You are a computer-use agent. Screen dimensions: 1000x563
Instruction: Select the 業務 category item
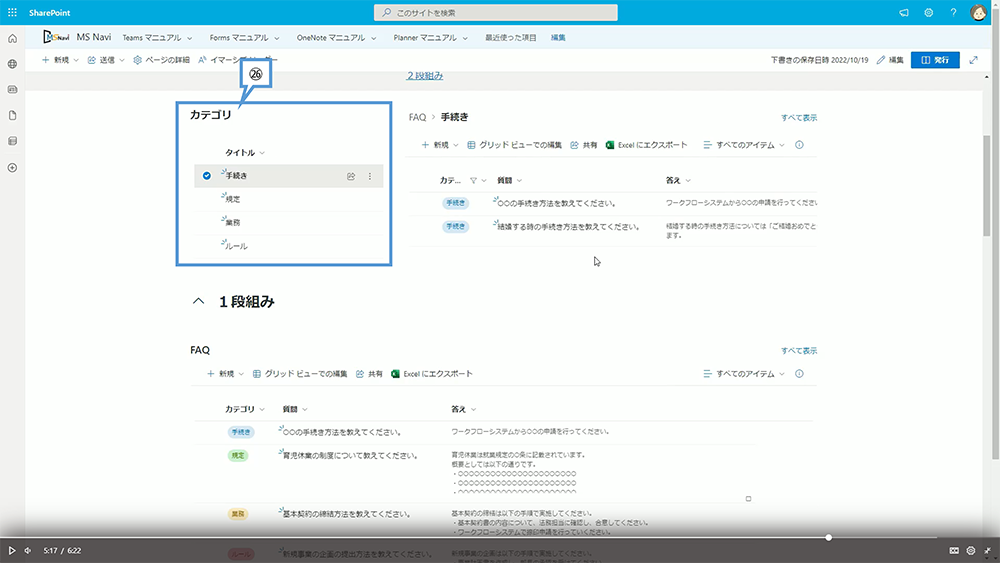coord(233,223)
